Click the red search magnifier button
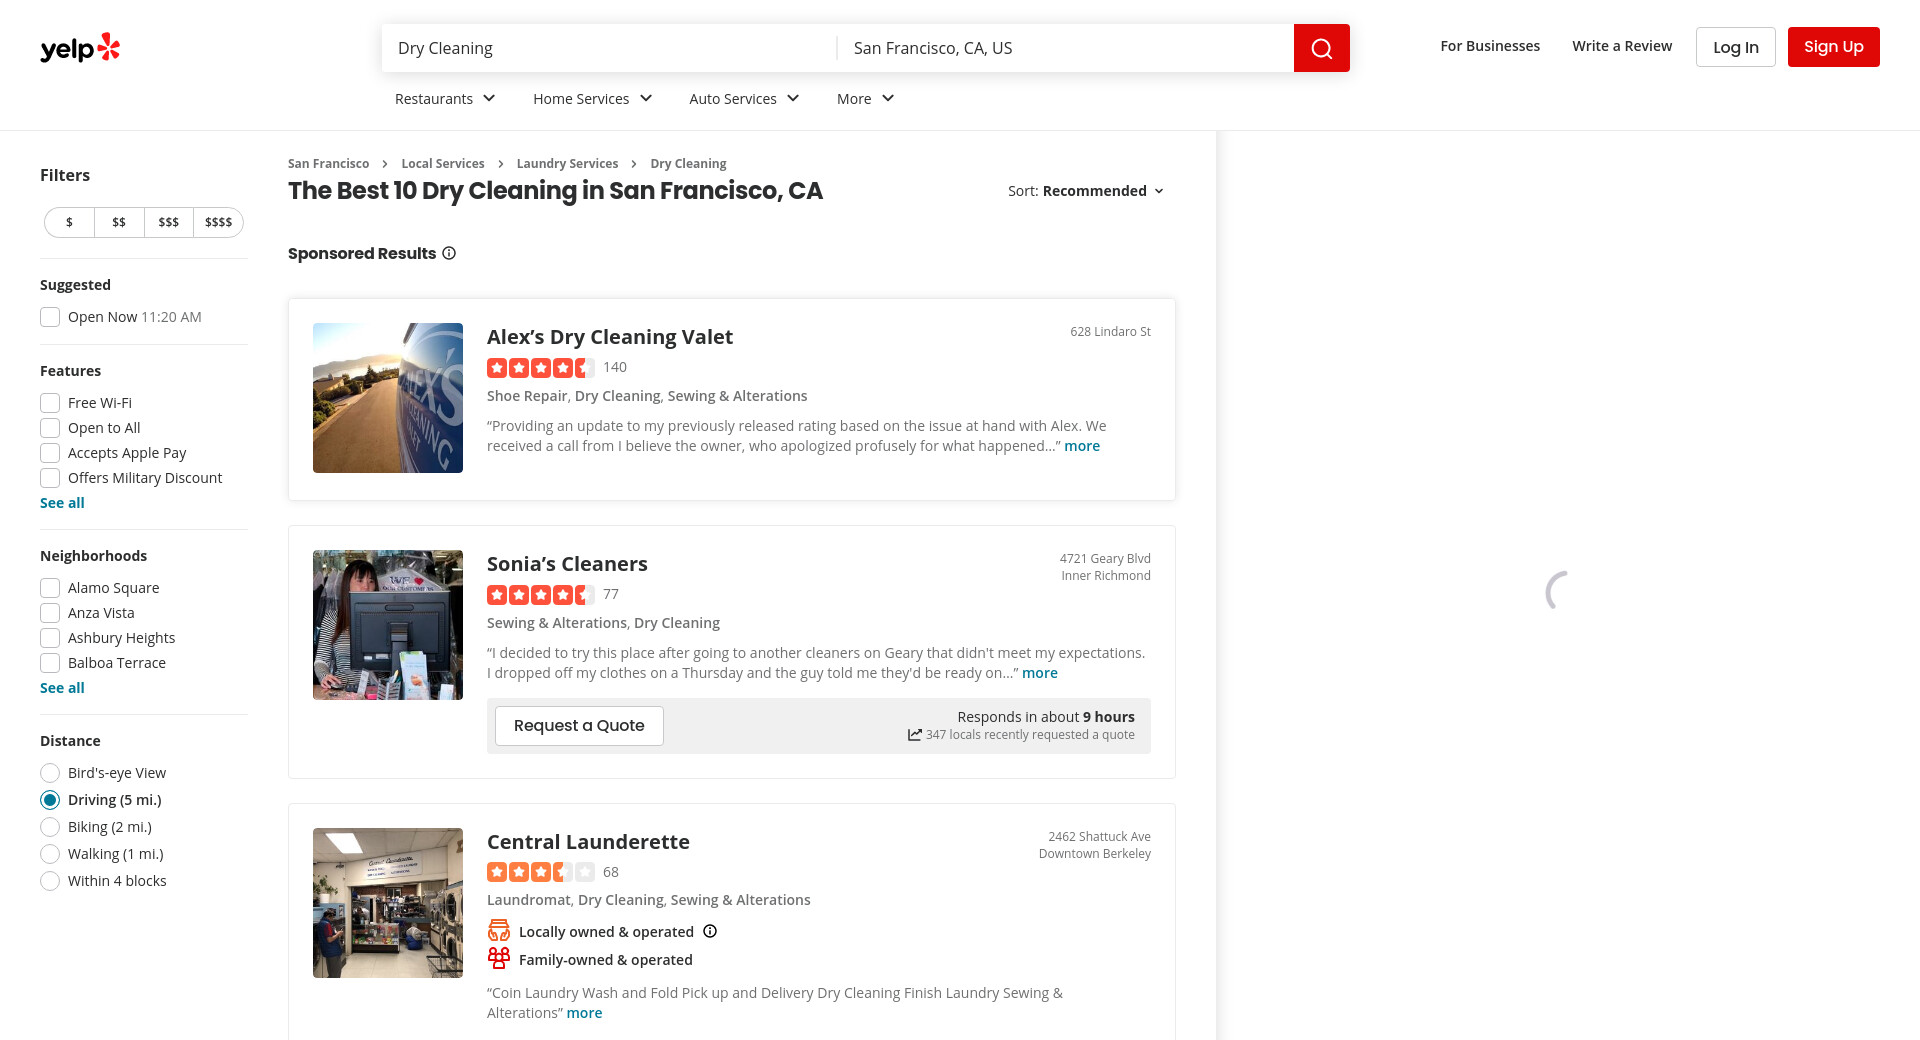 pyautogui.click(x=1321, y=48)
